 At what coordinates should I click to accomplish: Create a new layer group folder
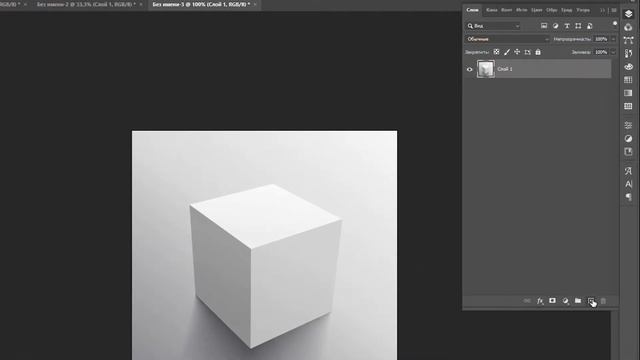point(578,301)
